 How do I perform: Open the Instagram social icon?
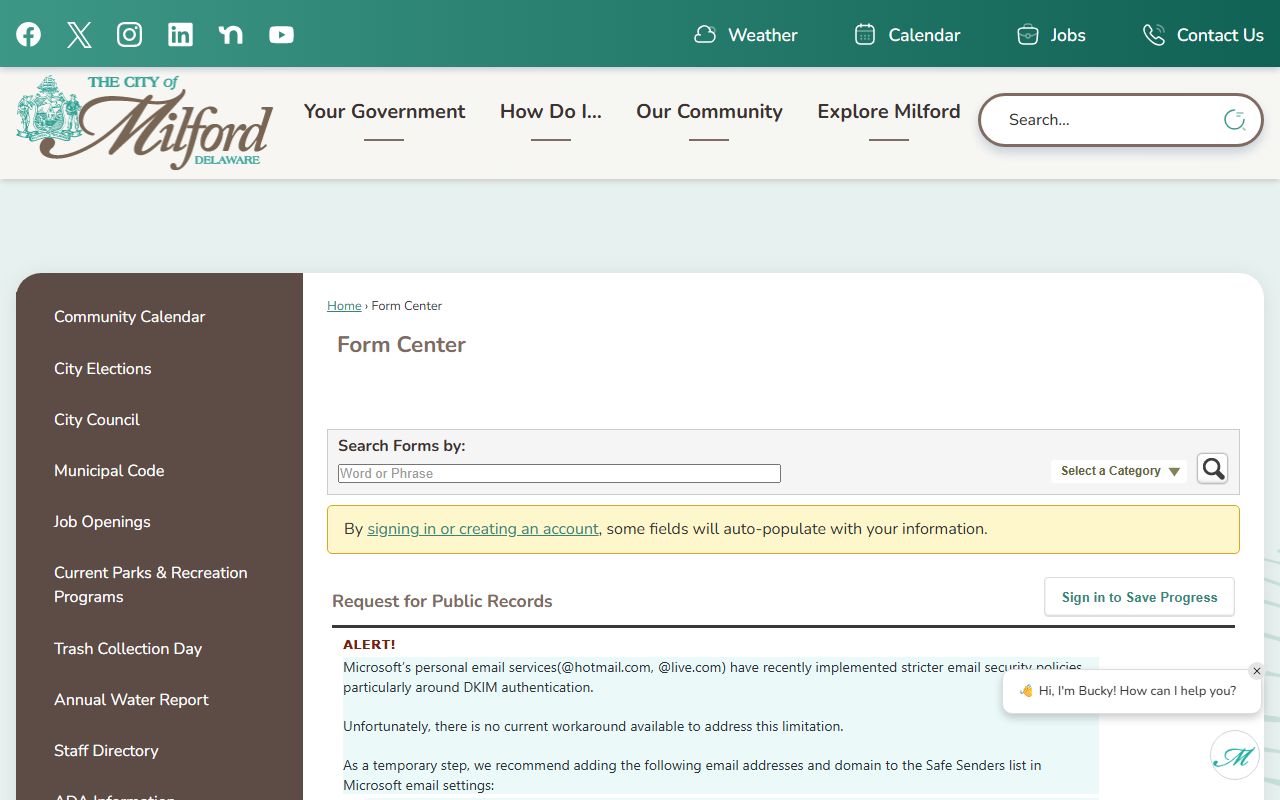(x=130, y=35)
